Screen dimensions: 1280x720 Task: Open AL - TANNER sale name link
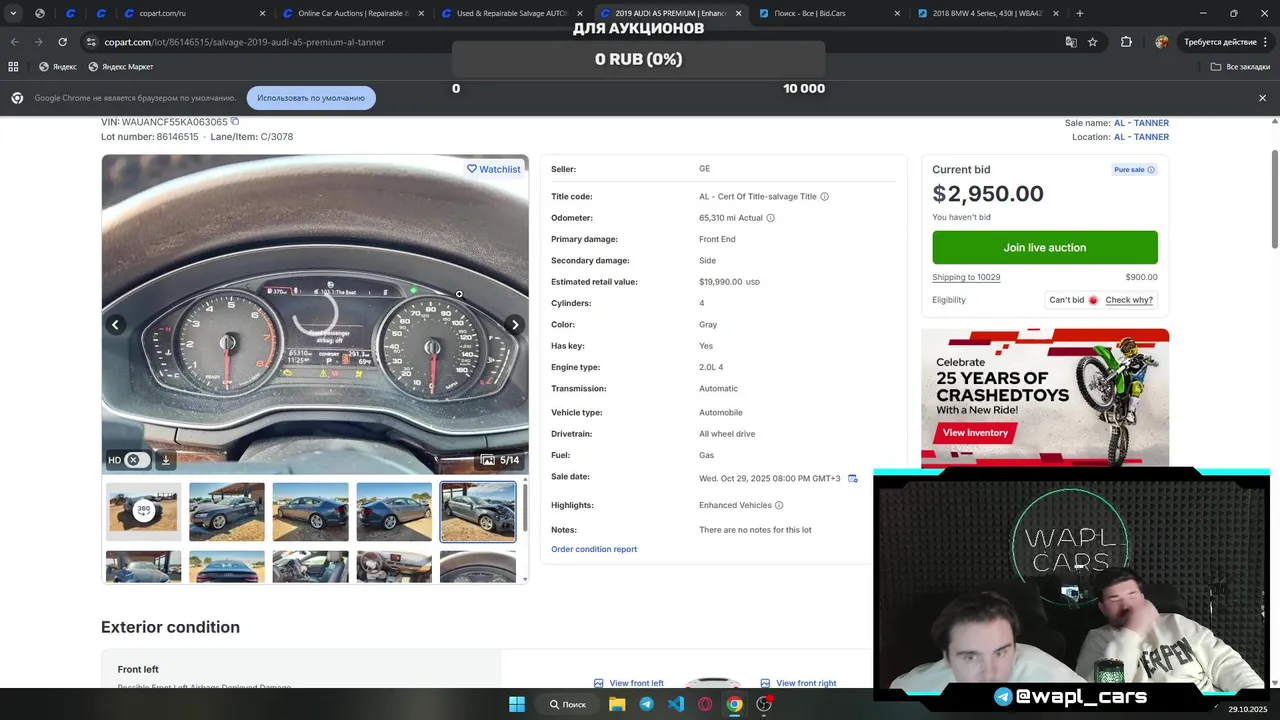point(1141,123)
